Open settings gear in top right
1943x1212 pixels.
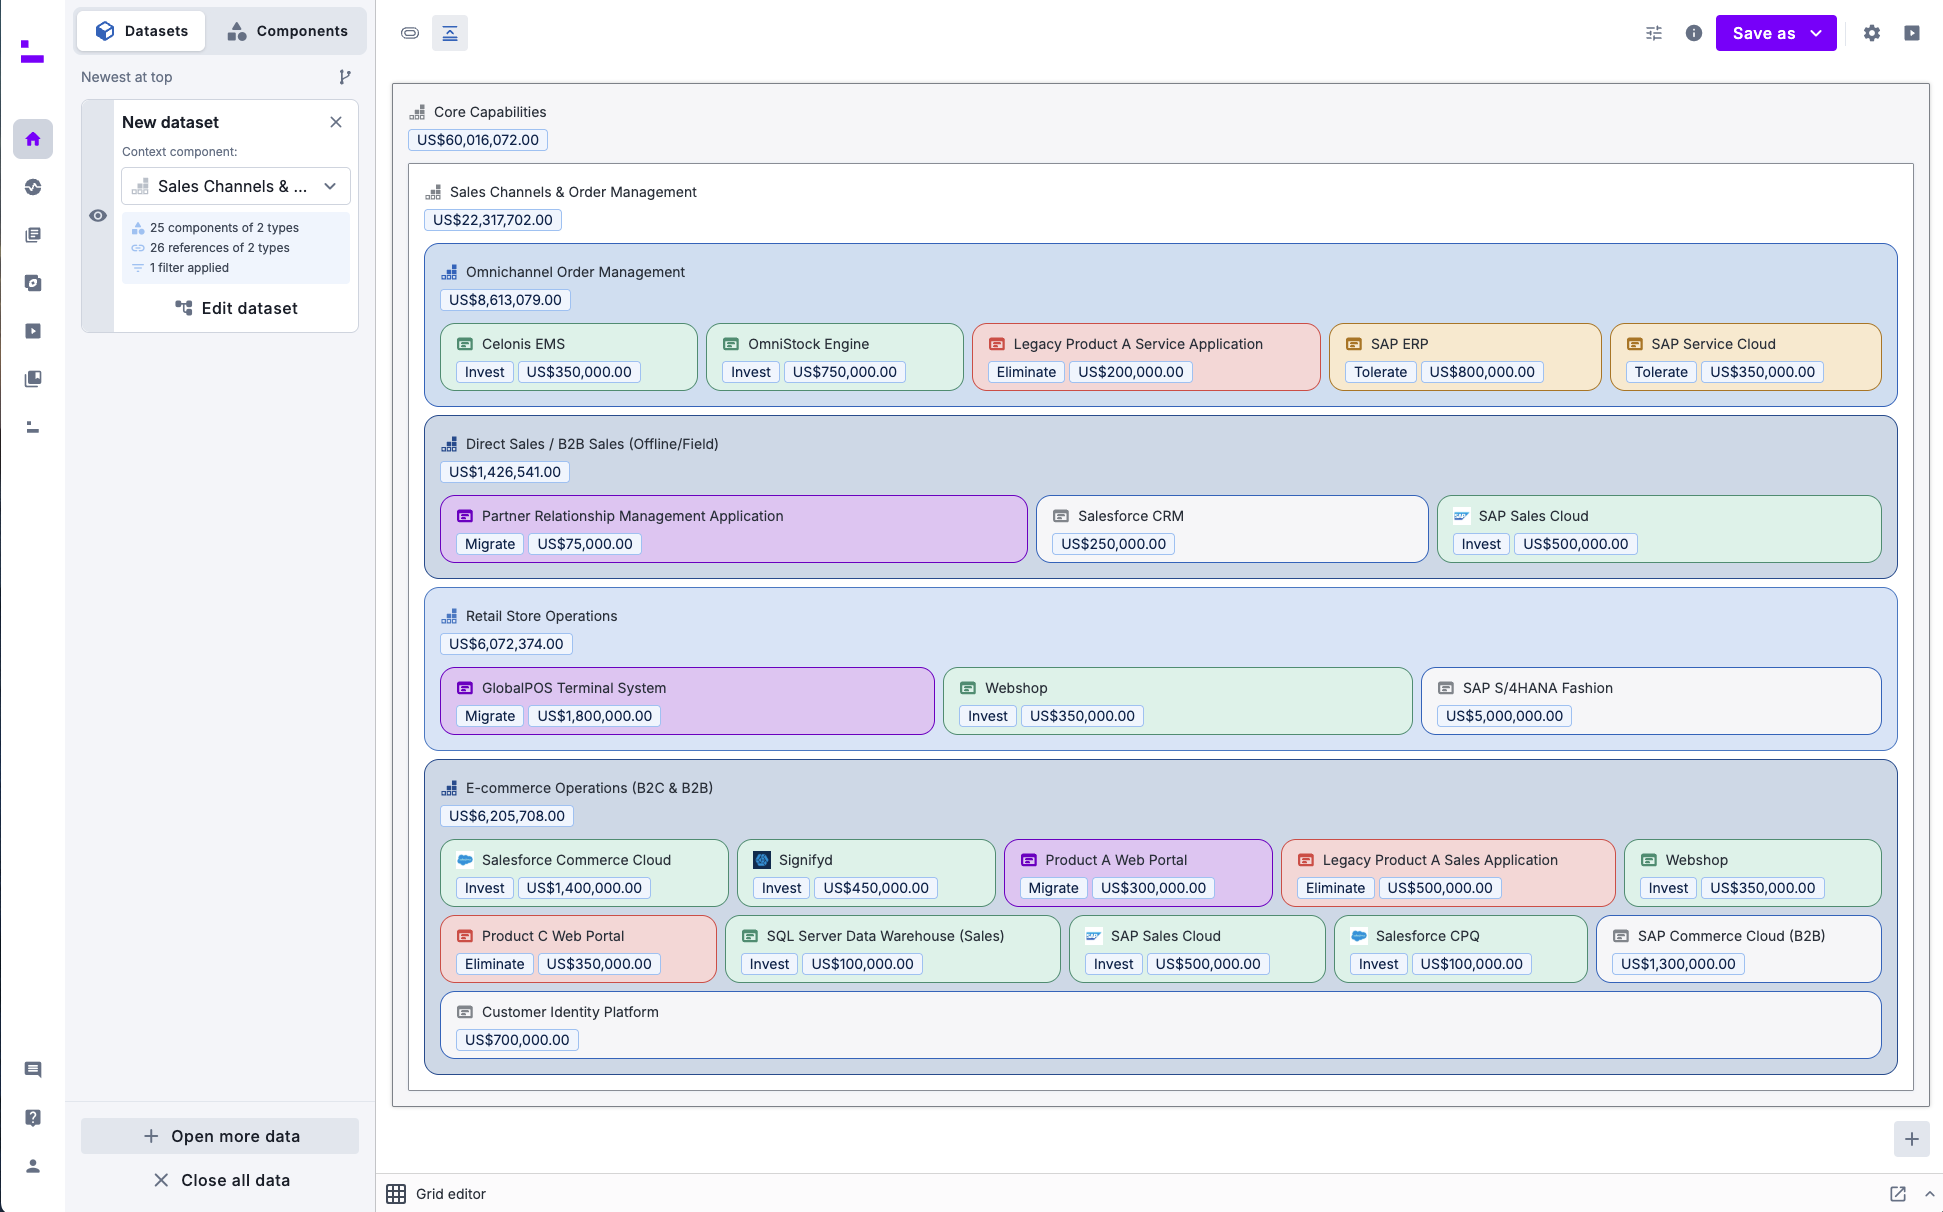coord(1872,33)
